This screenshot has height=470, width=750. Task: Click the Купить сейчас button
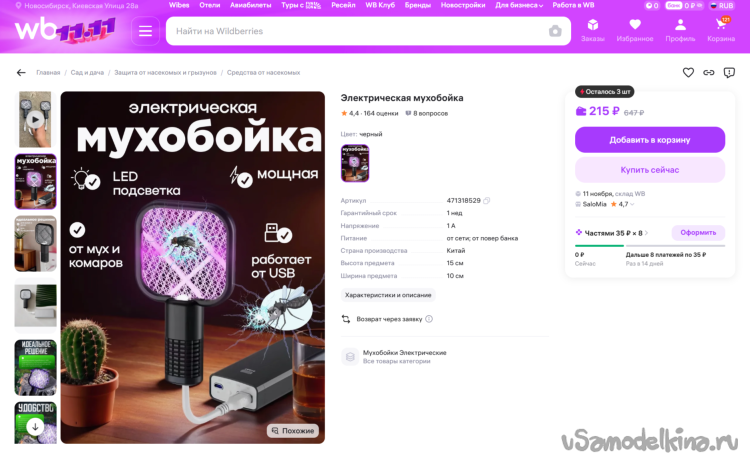[650, 170]
